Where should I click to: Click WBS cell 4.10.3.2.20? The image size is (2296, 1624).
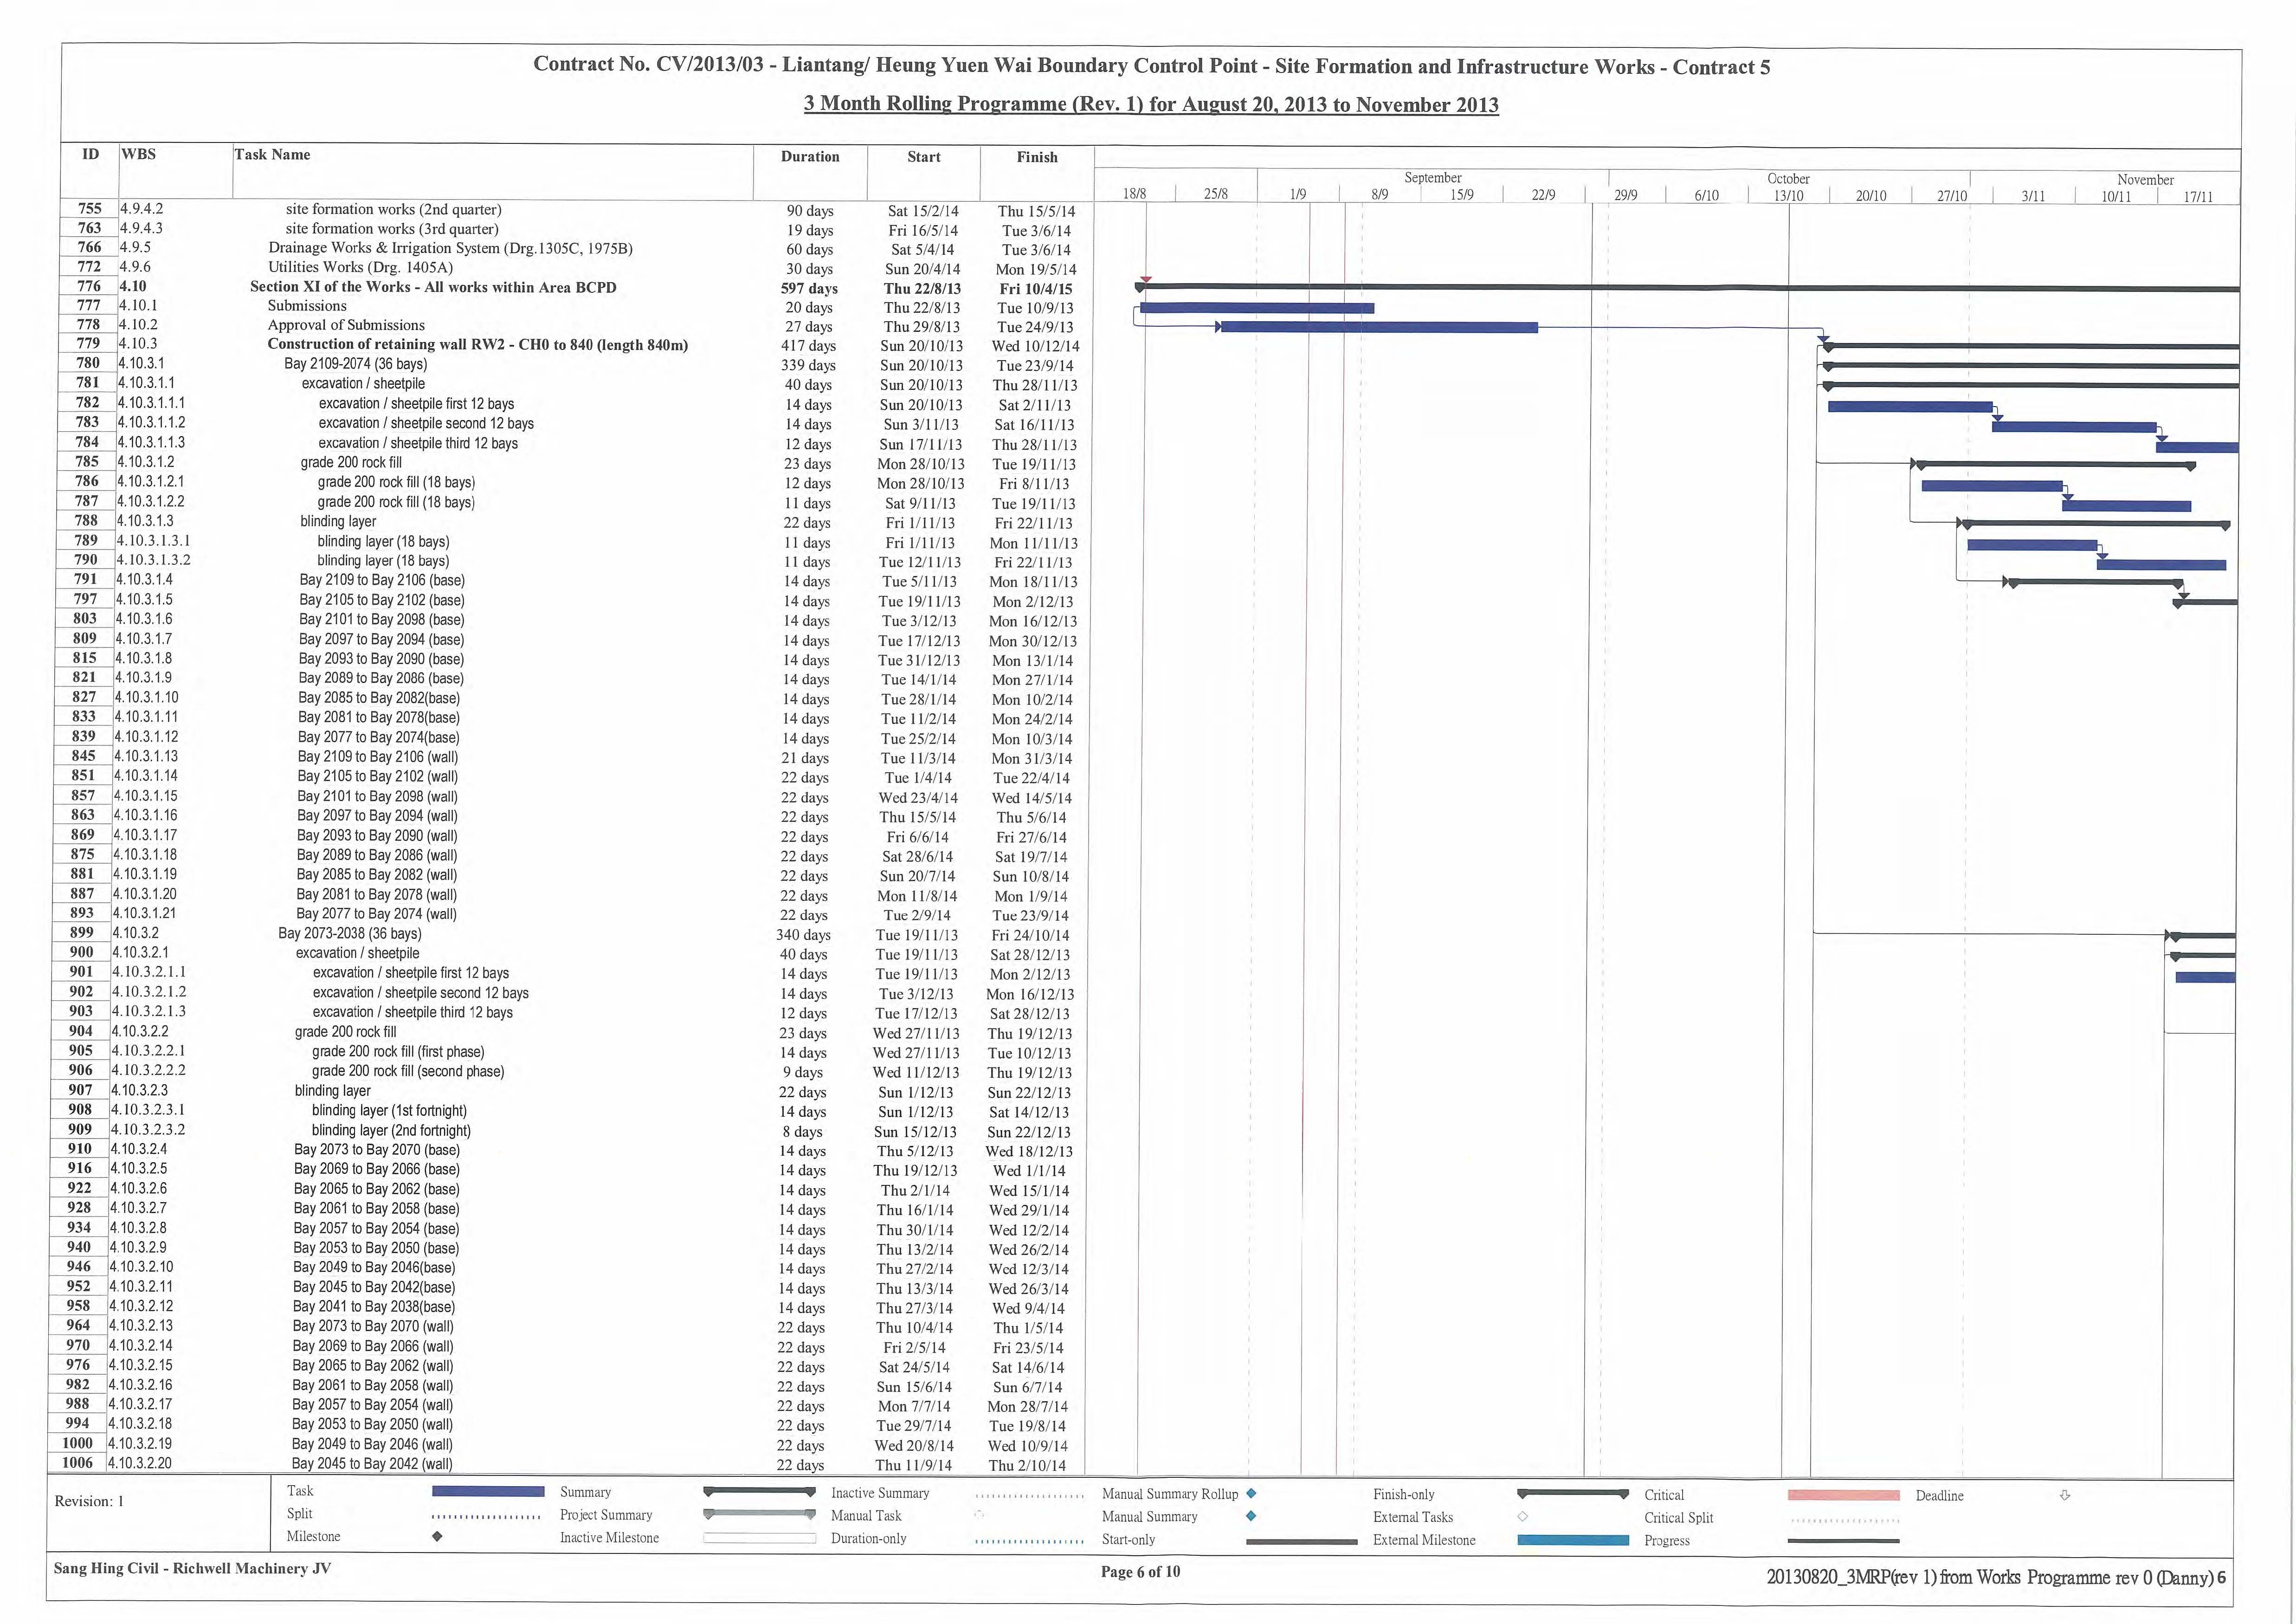[x=139, y=1462]
